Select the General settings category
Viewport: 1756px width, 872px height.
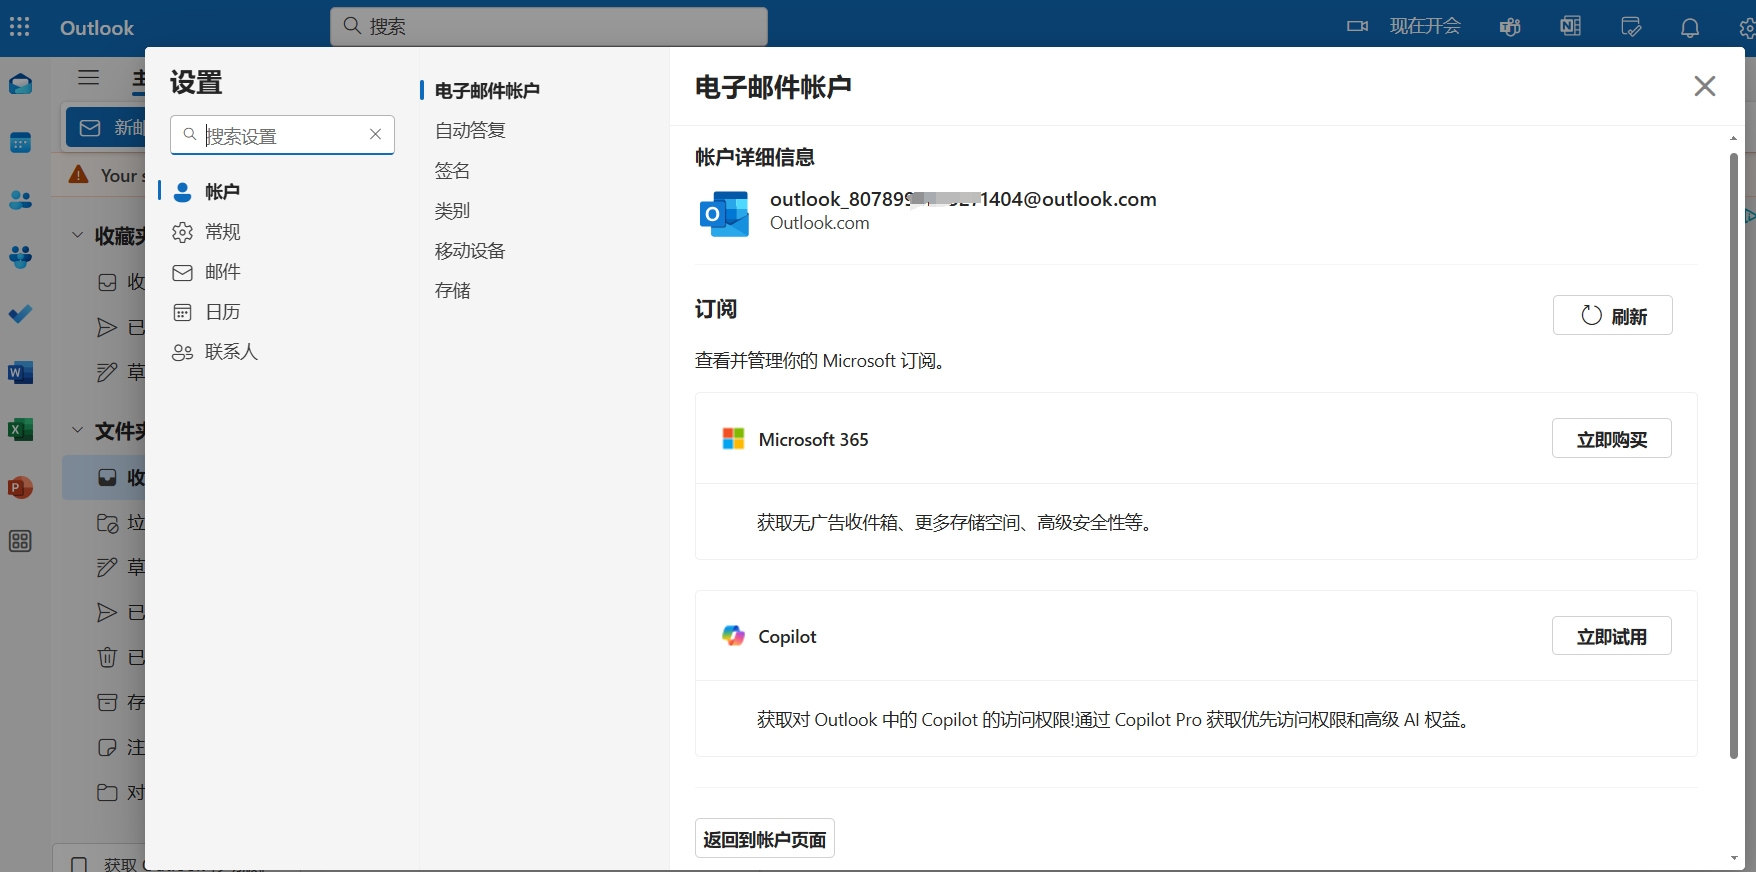pos(222,232)
